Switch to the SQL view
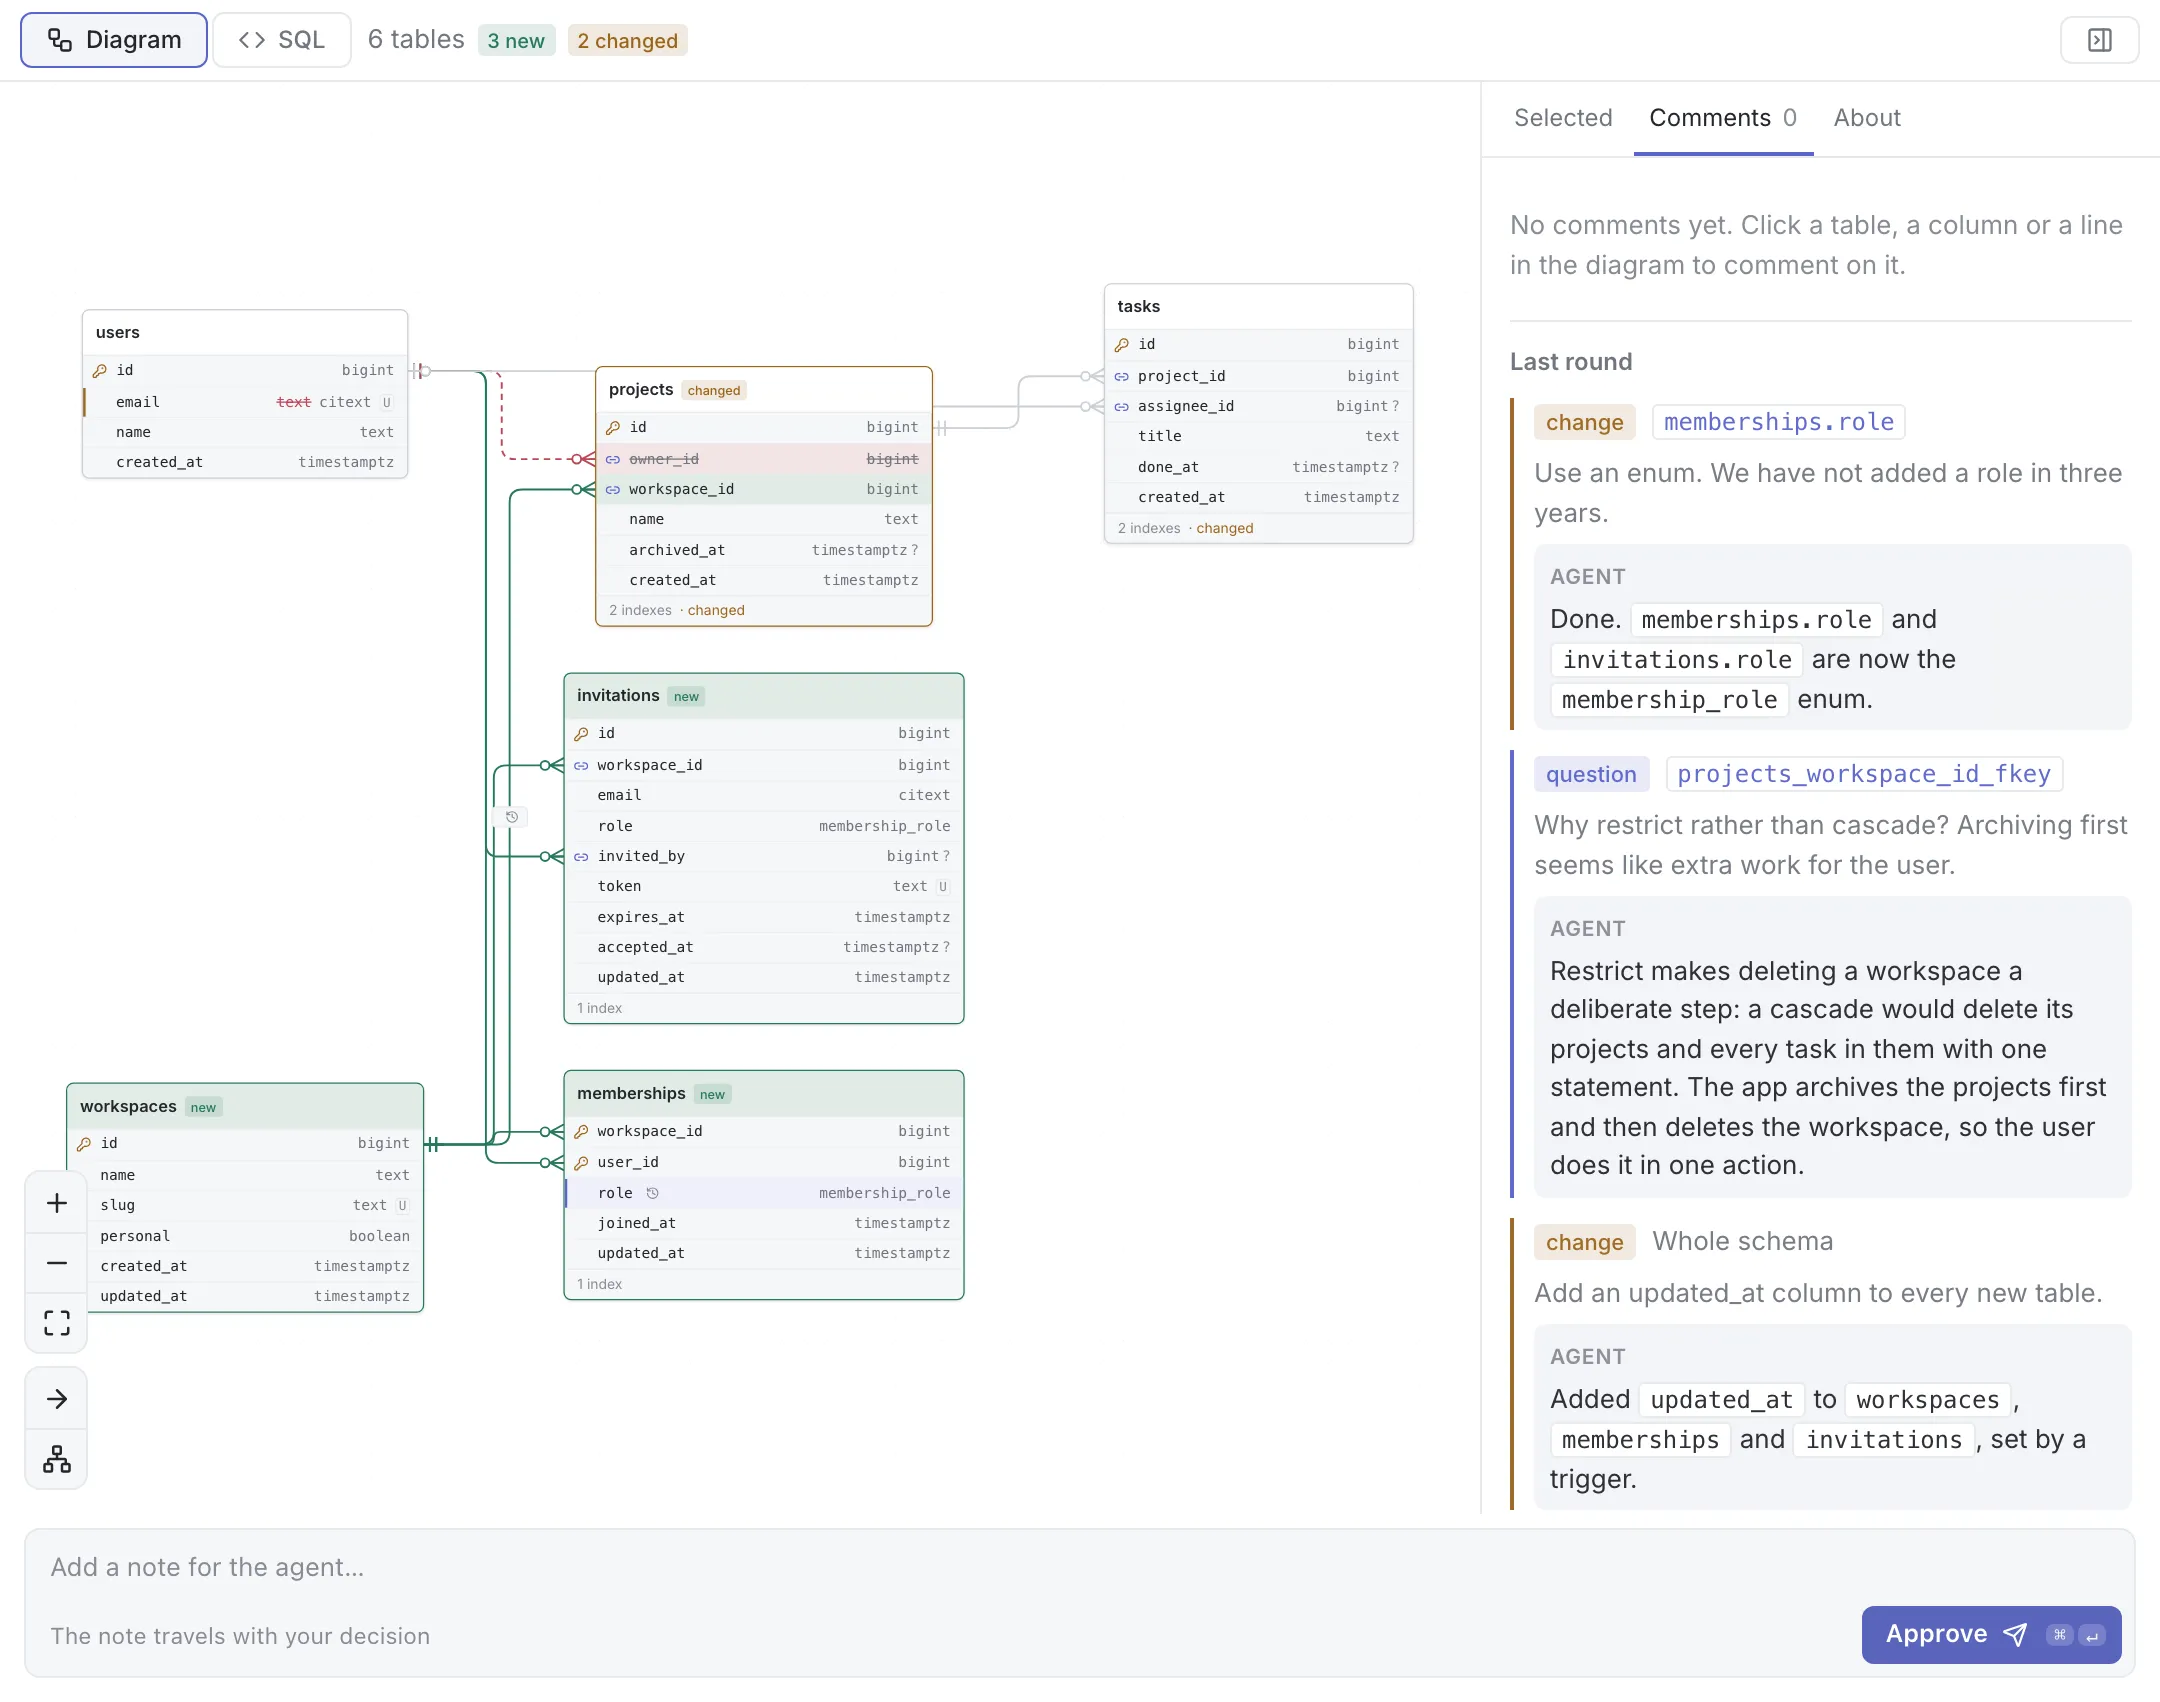This screenshot has height=1702, width=2160. [282, 40]
